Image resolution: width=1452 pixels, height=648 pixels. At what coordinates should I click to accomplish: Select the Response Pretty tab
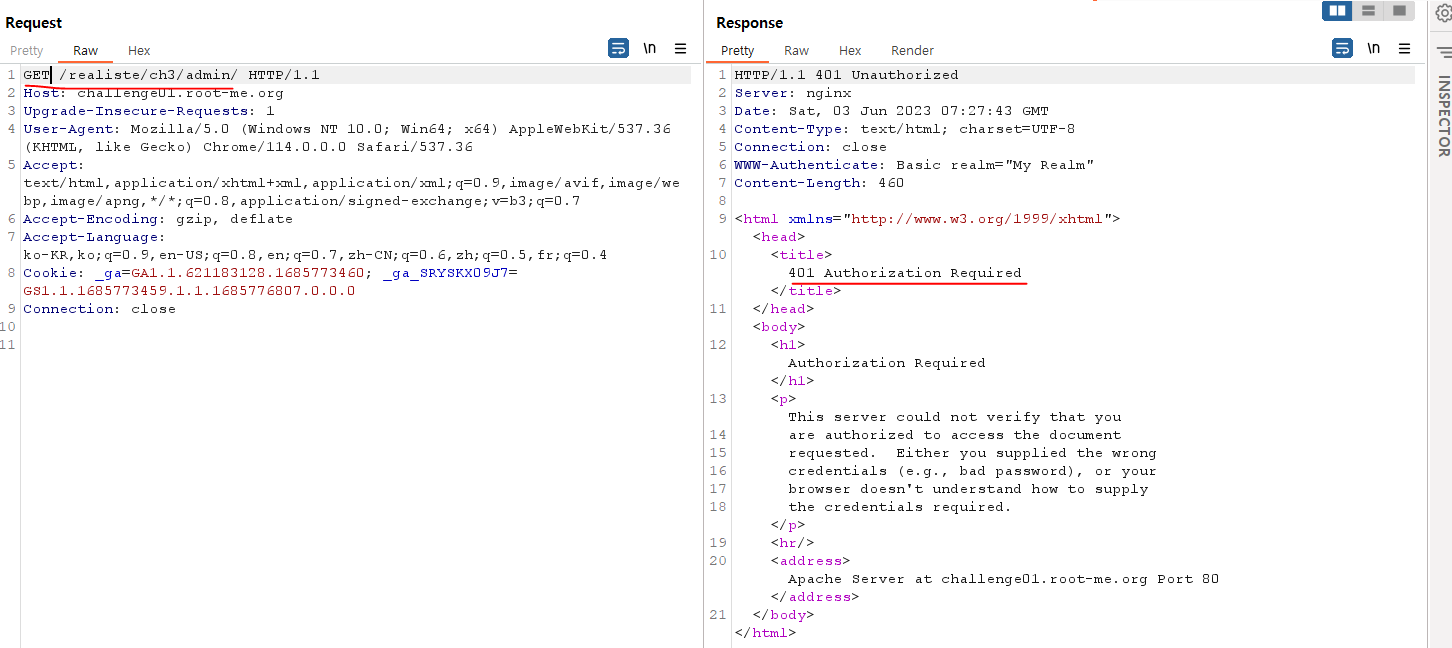(737, 50)
